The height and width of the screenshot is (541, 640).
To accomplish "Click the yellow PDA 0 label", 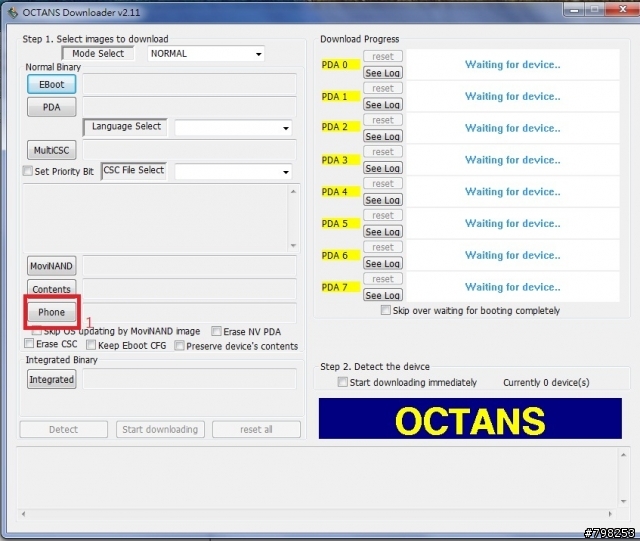I will pos(340,65).
